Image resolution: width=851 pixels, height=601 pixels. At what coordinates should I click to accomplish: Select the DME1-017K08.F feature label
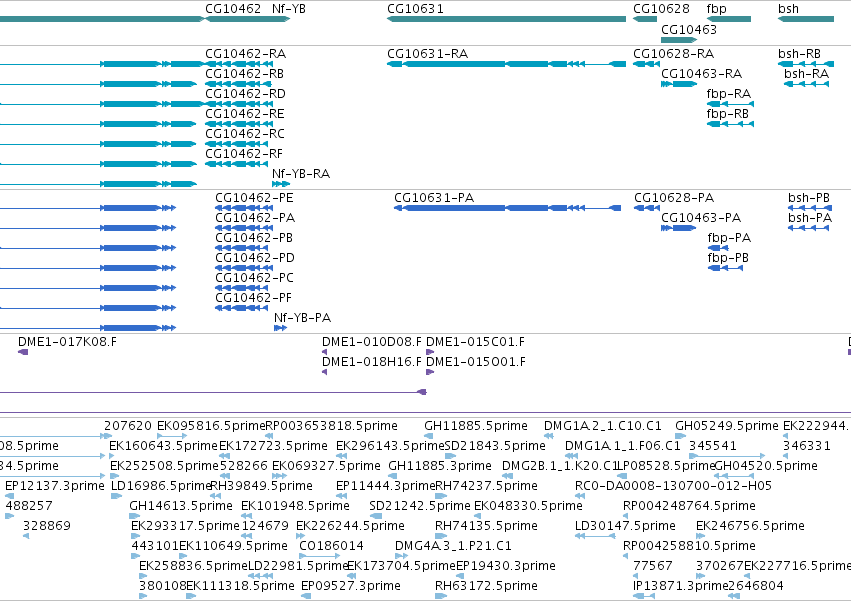(67, 342)
